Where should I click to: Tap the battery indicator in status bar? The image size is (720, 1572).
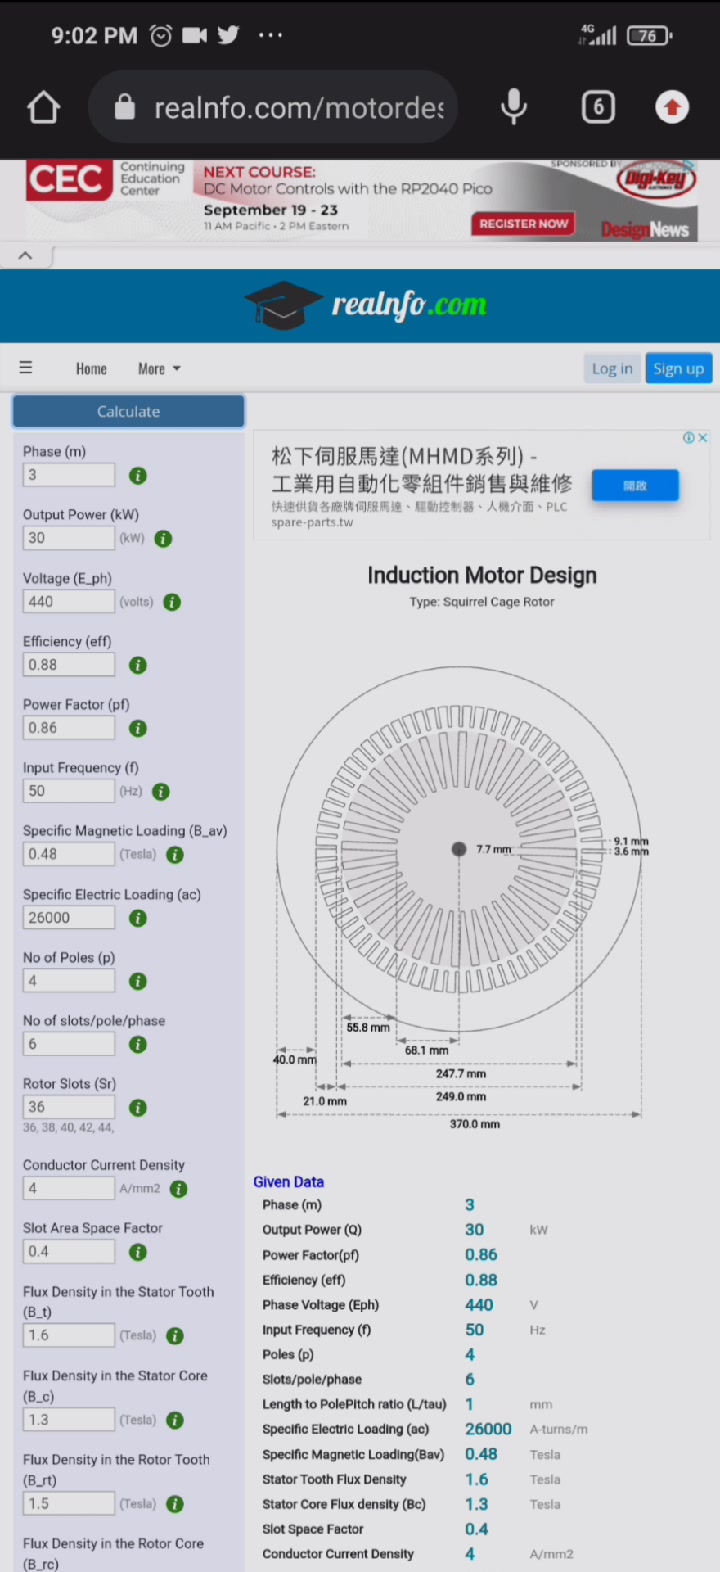[649, 36]
